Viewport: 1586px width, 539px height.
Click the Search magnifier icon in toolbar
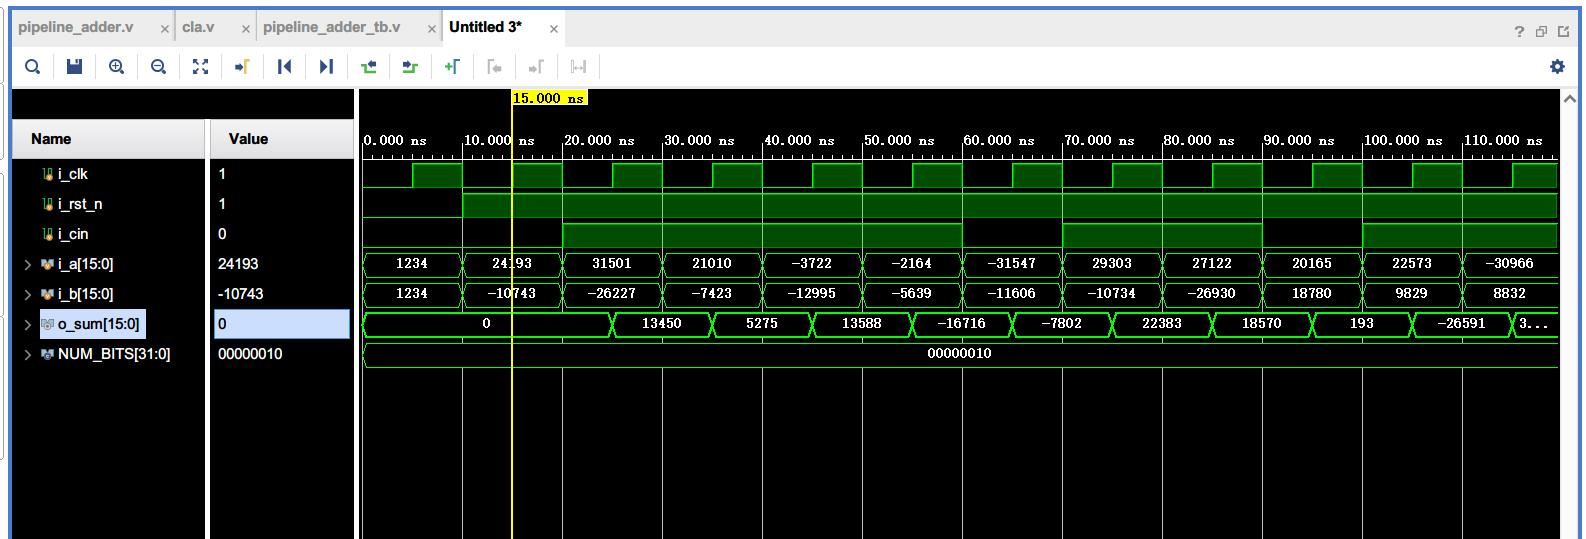click(32, 67)
